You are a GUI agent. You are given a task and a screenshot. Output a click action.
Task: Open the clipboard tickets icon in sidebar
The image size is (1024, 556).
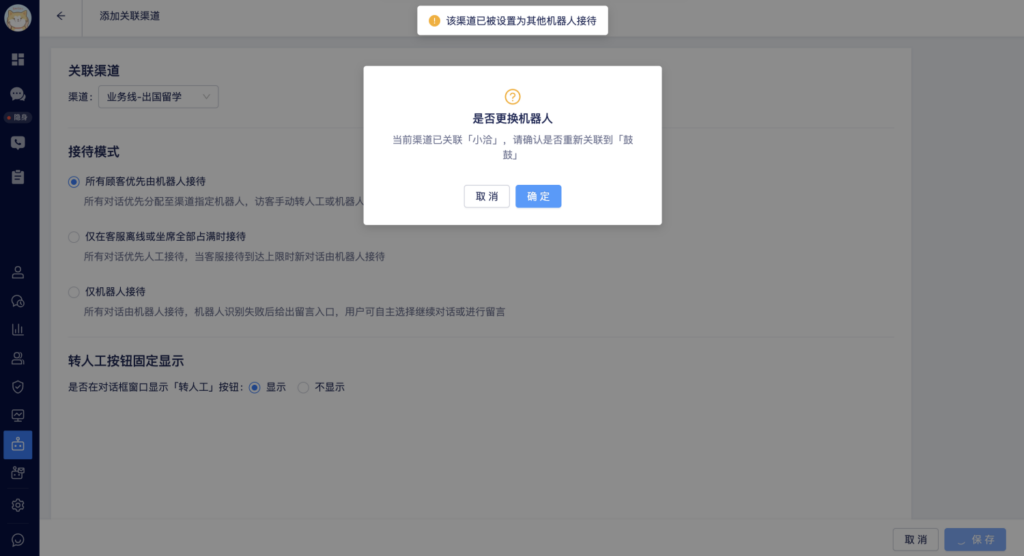(18, 177)
